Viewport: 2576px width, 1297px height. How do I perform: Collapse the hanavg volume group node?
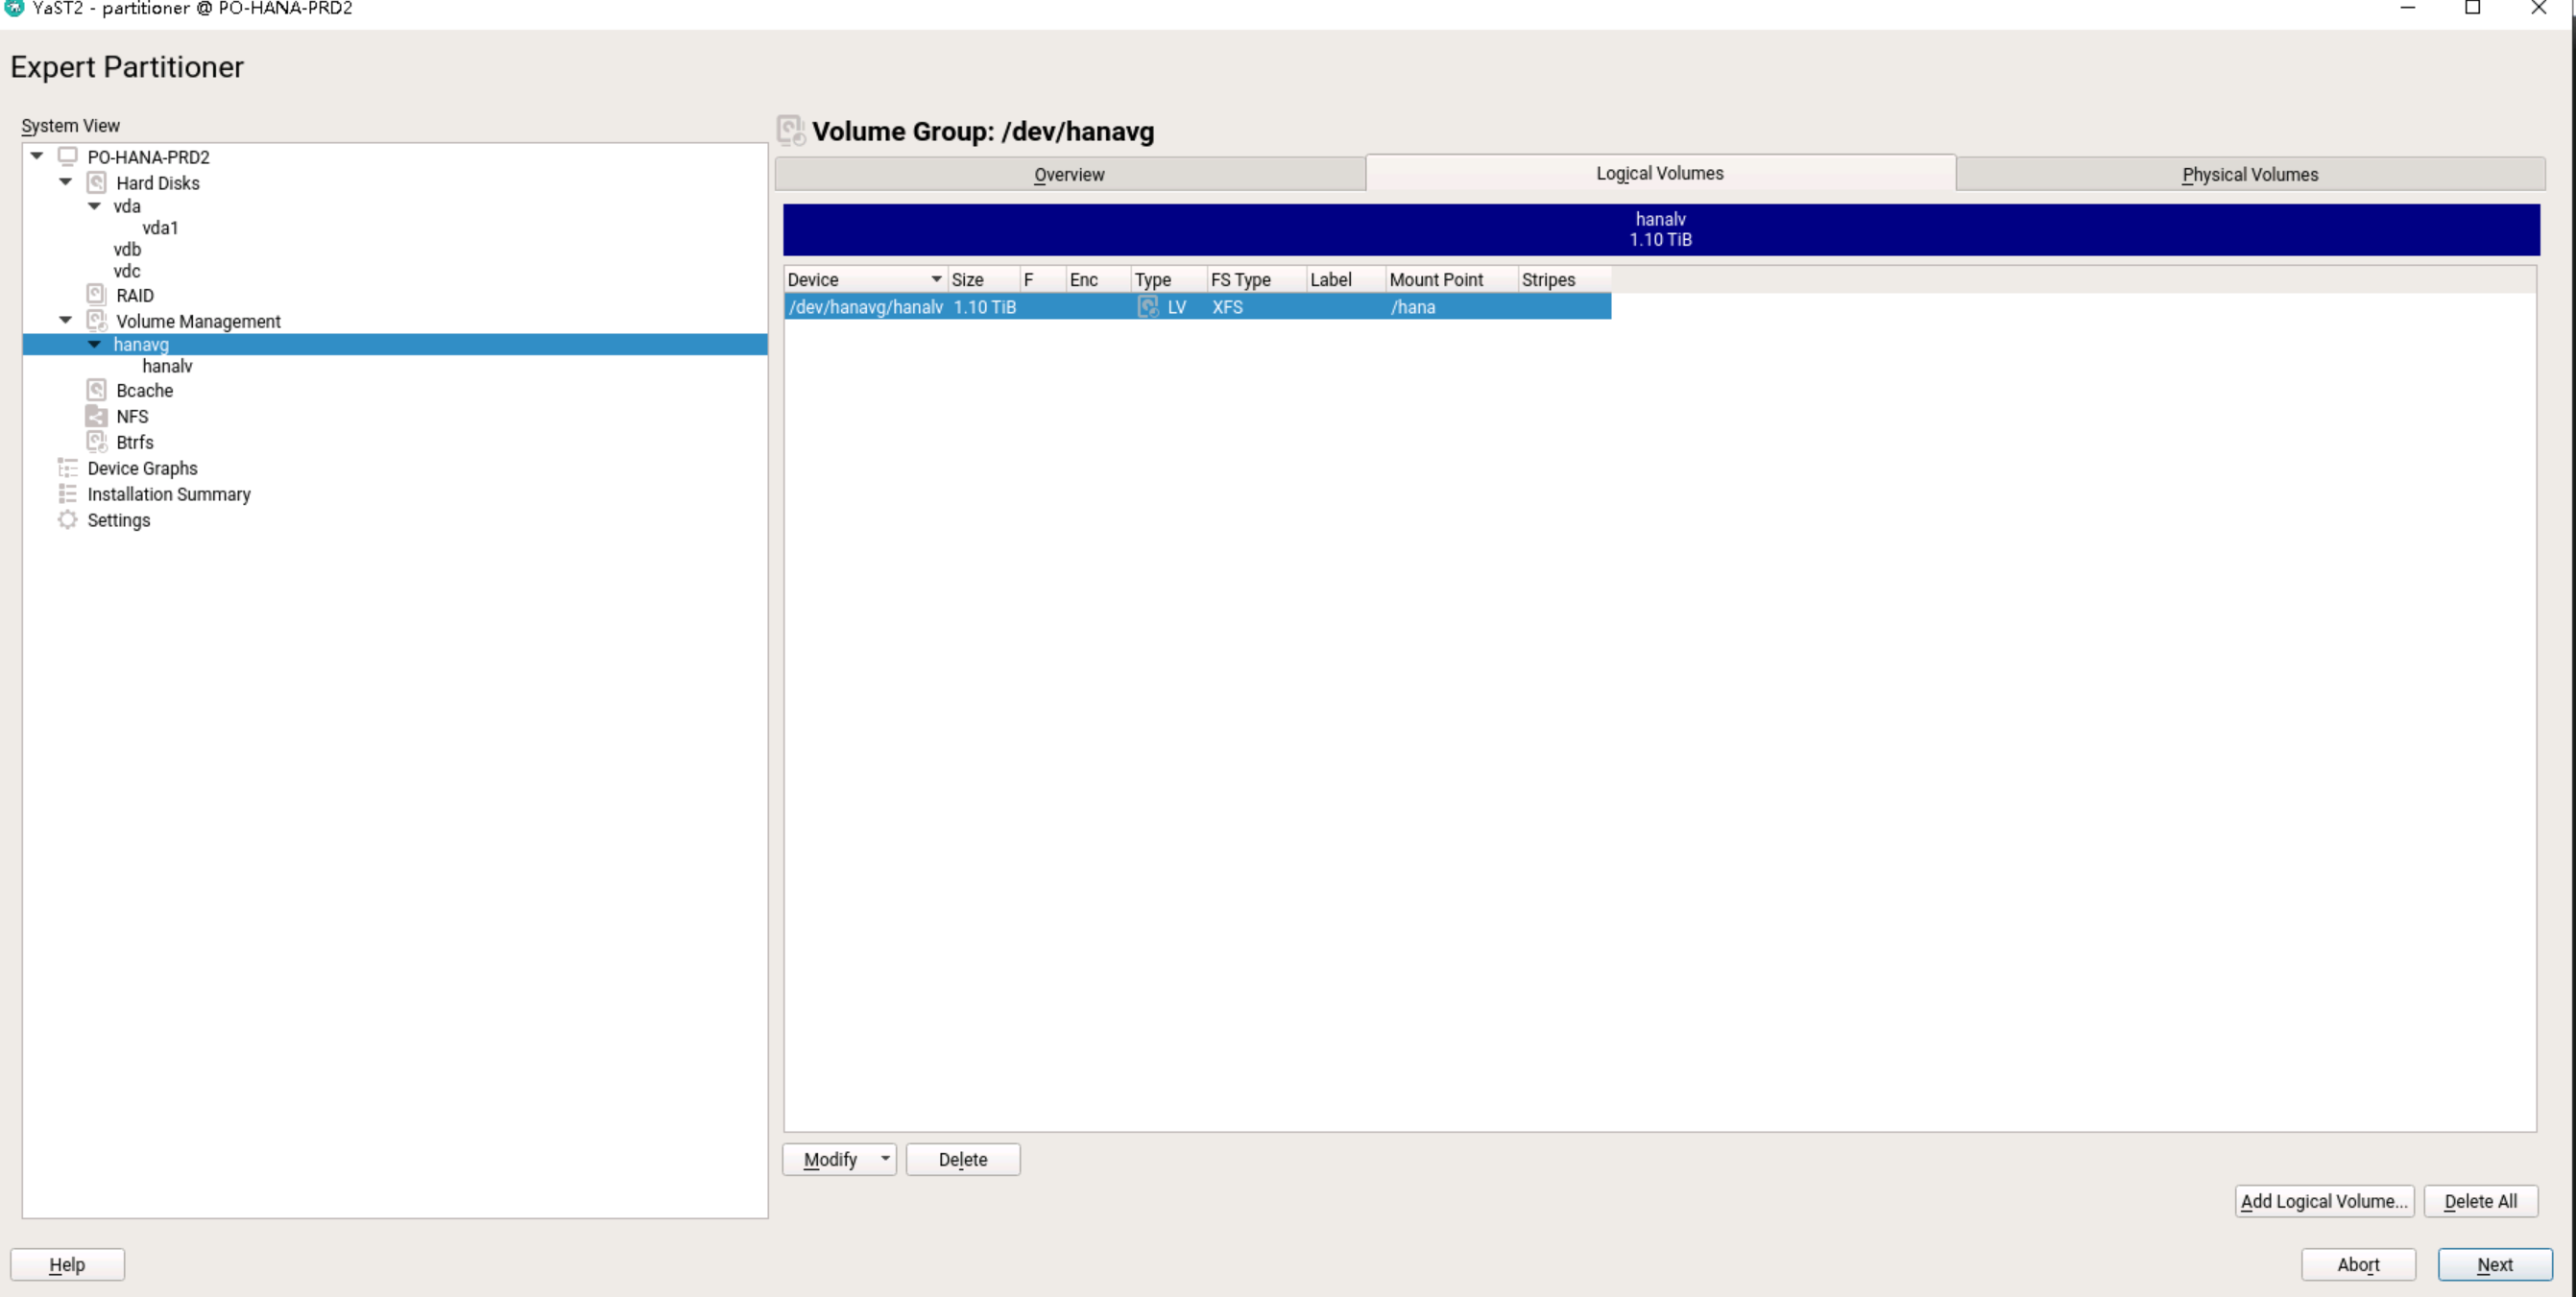coord(94,344)
